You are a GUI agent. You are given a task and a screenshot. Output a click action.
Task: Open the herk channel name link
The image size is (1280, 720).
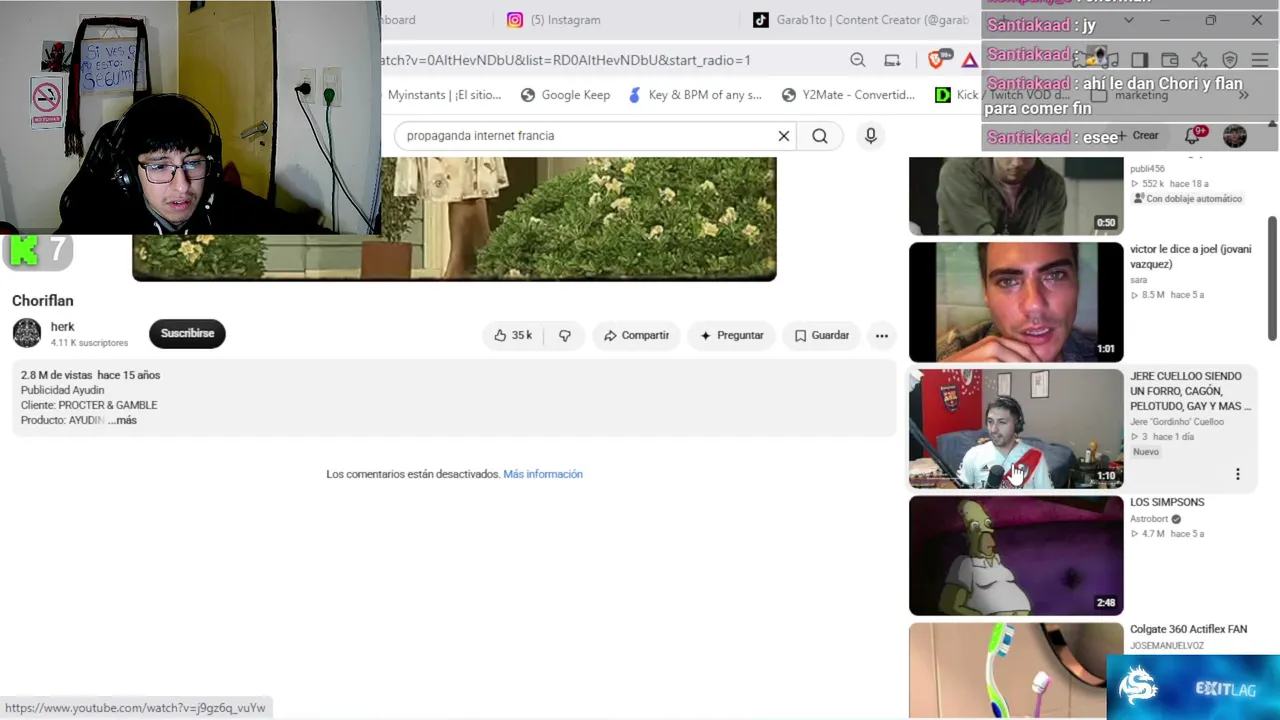click(62, 327)
